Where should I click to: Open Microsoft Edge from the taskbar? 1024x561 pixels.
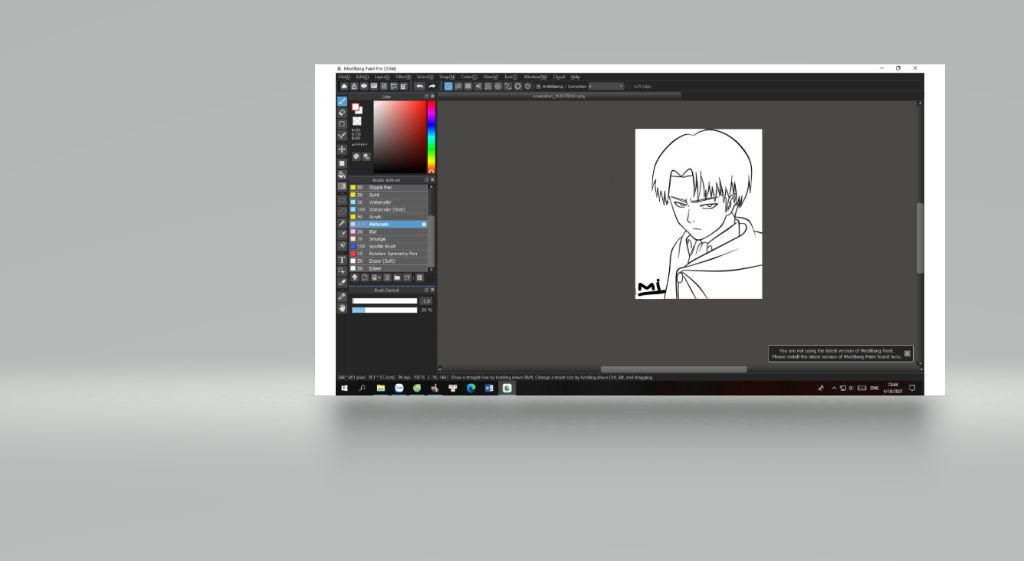471,388
